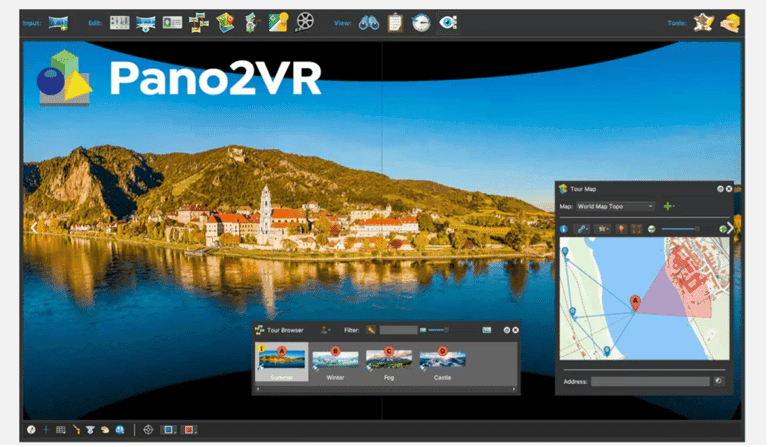Click the orange fit-to-frame icon in Tour Map
Screen dimensions: 768x447
(636, 229)
